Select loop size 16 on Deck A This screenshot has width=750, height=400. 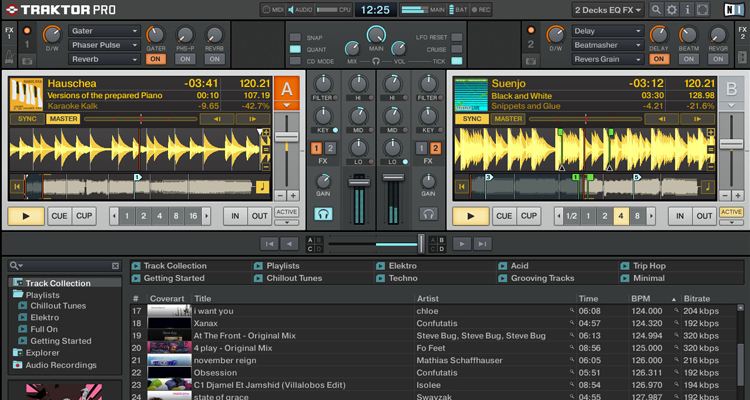193,216
